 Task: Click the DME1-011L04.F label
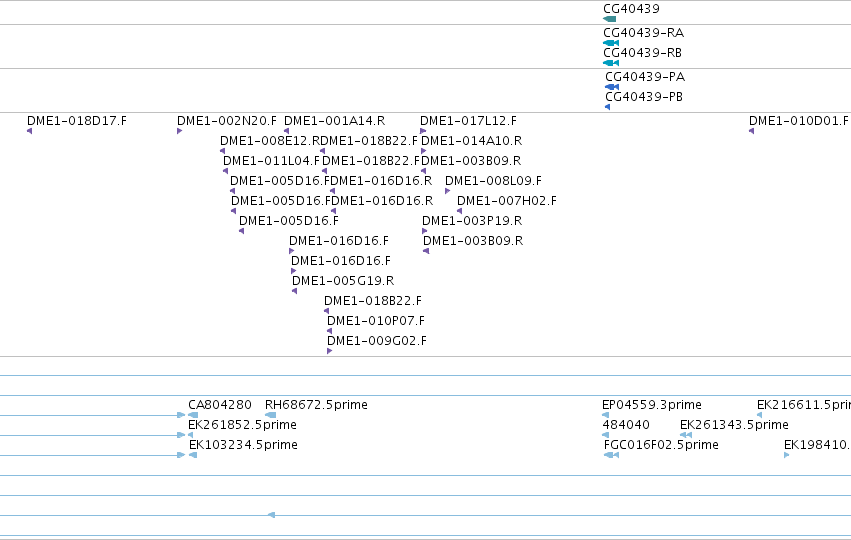pyautogui.click(x=272, y=161)
